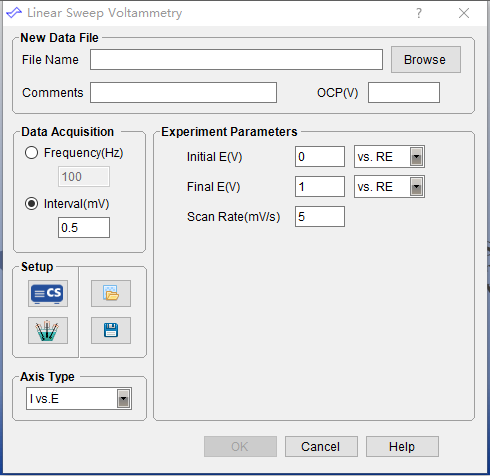
Task: Expand the Final E vs. RE dropdown
Action: (x=416, y=187)
